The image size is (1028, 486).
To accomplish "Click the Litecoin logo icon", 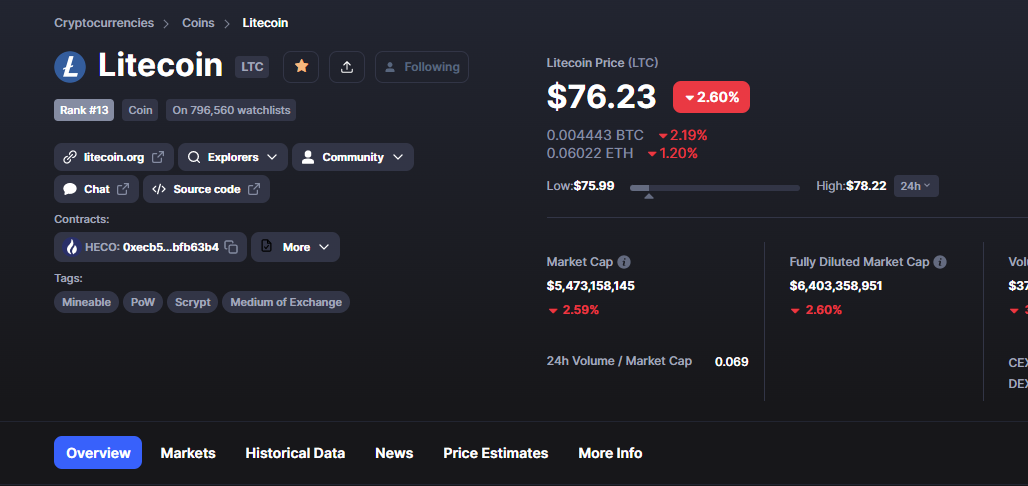I will click(x=70, y=67).
